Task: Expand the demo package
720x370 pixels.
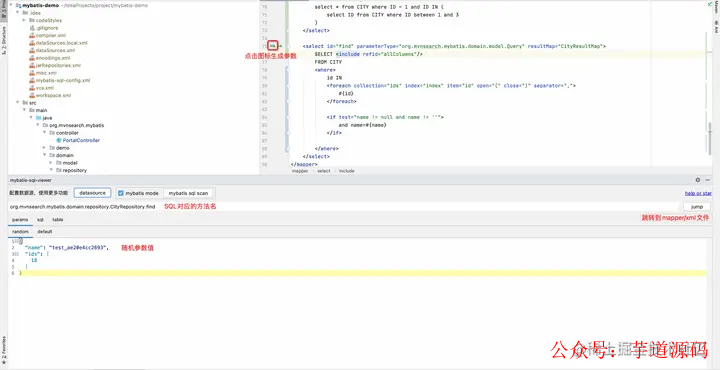Action: 44,148
